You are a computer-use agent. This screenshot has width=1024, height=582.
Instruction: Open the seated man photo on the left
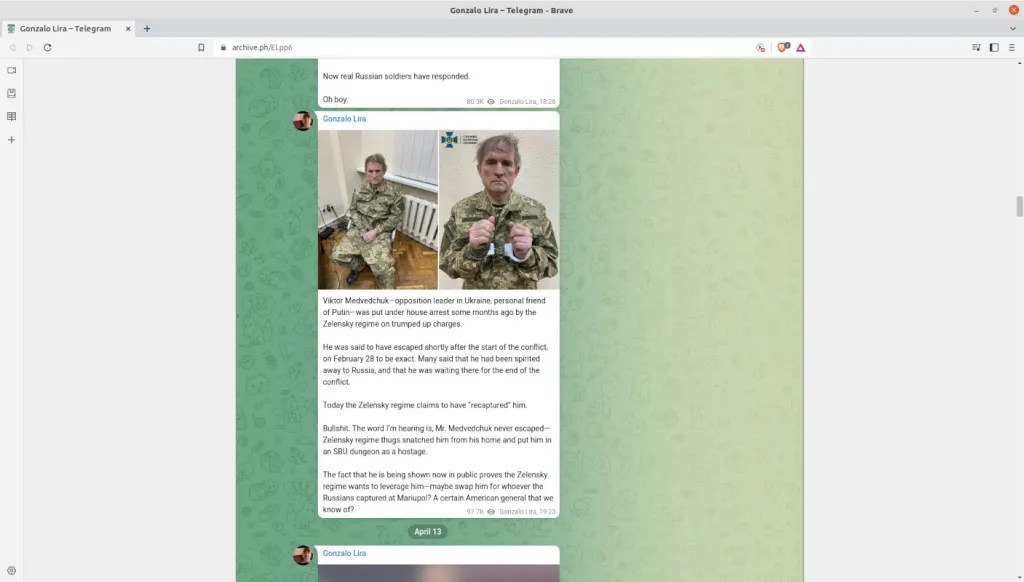click(x=378, y=210)
